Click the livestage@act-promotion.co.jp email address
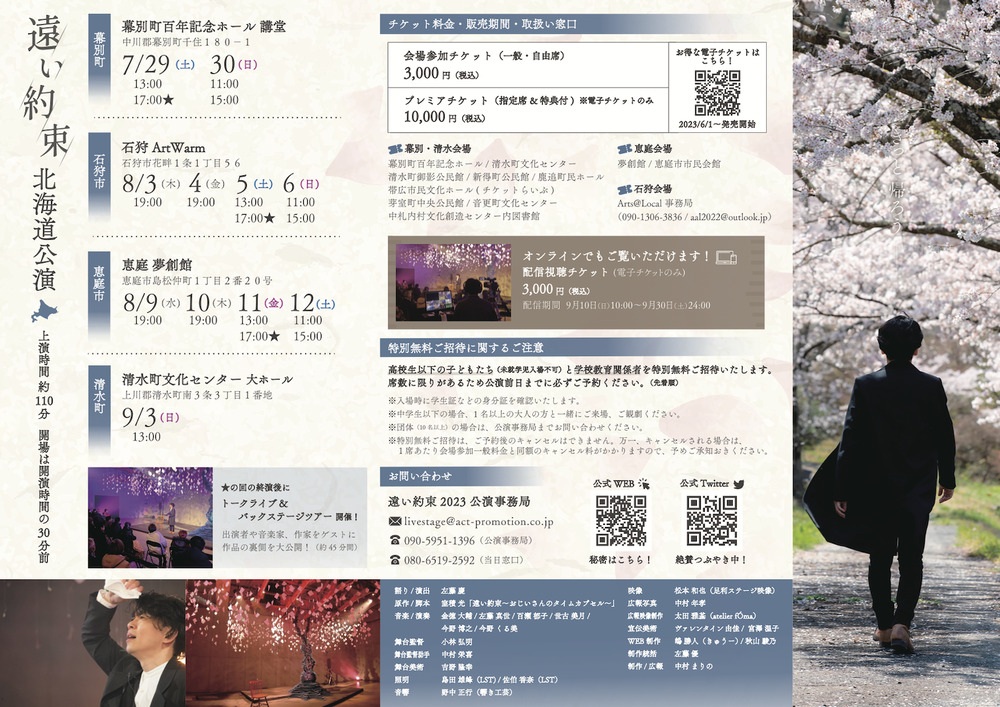 (x=478, y=521)
